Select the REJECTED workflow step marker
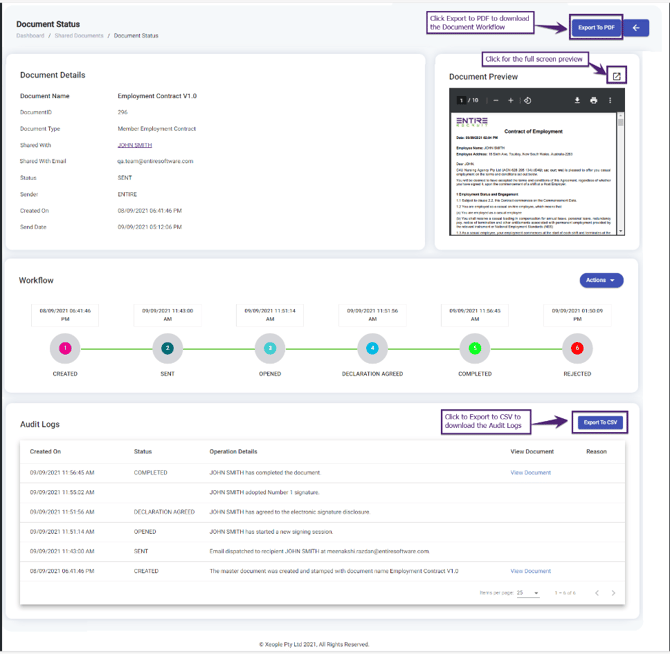The image size is (670, 654). pos(577,348)
